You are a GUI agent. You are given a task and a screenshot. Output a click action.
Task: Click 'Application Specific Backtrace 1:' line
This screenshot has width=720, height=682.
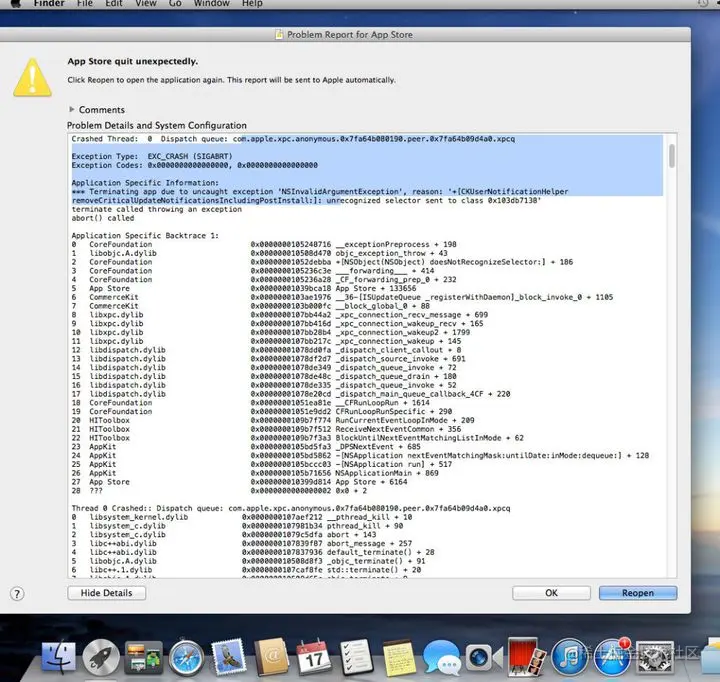[x=145, y=236]
